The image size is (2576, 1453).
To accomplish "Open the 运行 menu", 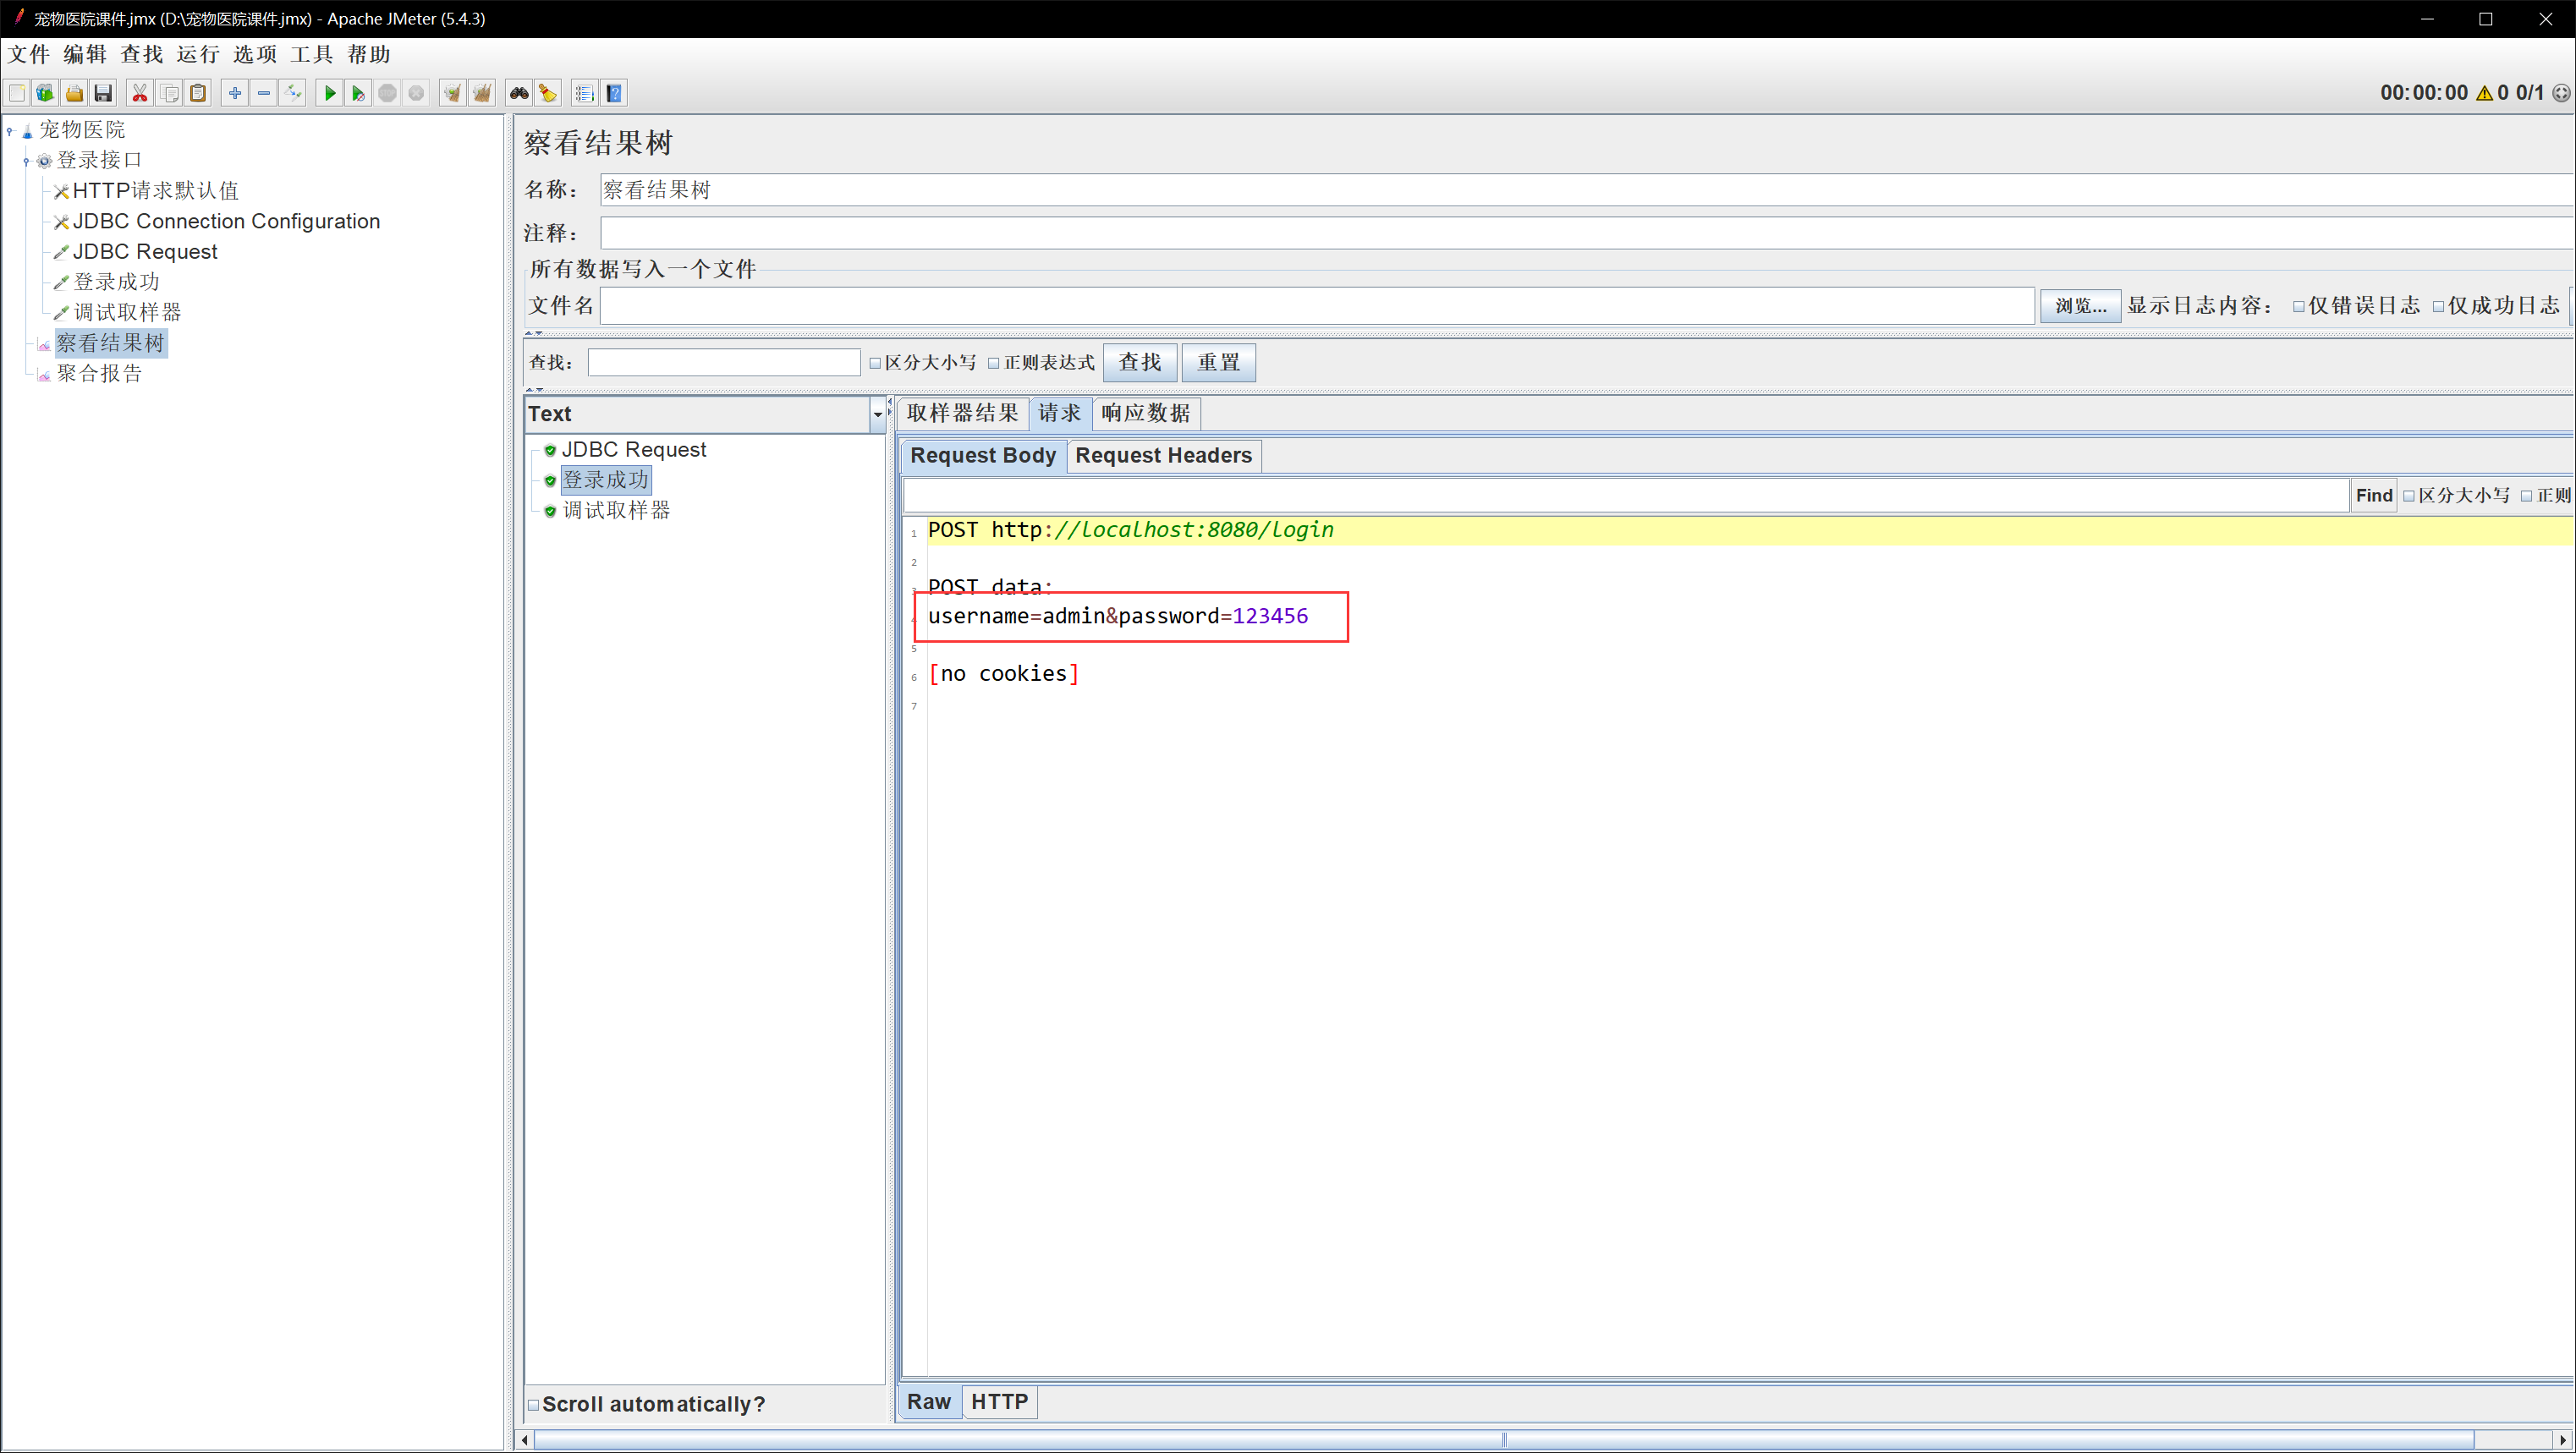I will click(197, 54).
